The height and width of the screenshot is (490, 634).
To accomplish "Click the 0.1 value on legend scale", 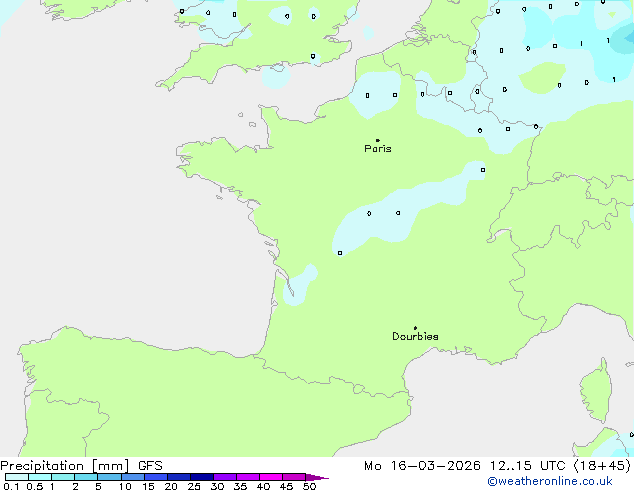I will click(9, 487).
